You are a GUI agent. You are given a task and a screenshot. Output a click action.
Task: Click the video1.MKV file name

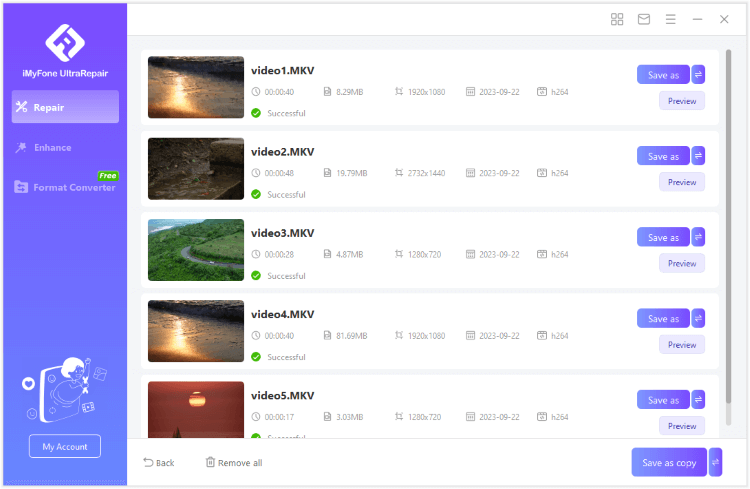click(283, 70)
